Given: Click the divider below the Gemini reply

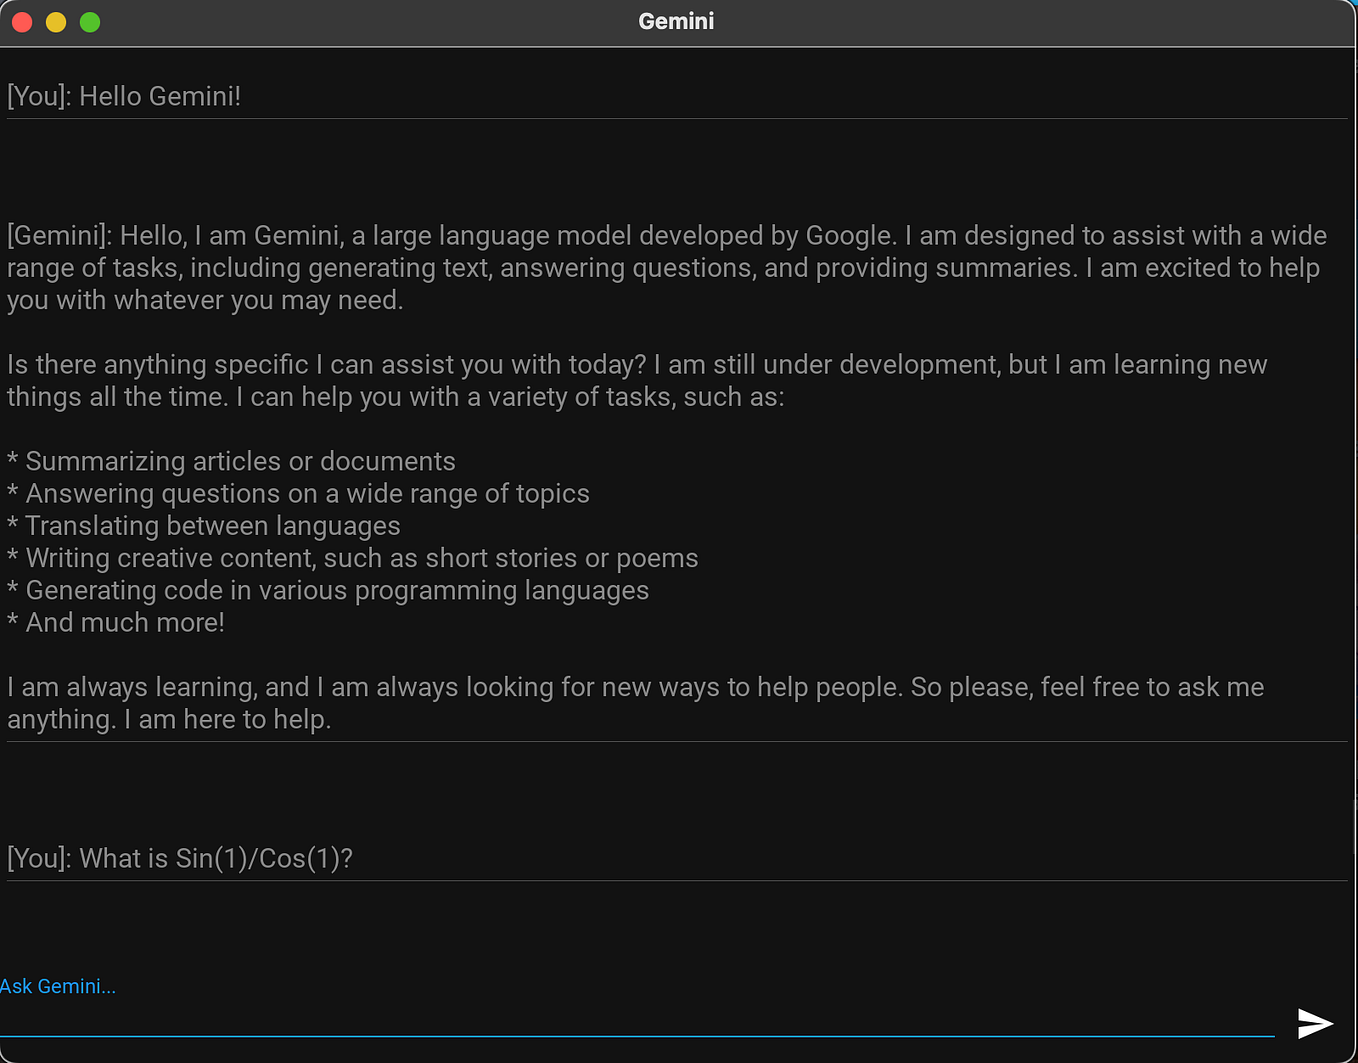Looking at the screenshot, I should coord(676,741).
